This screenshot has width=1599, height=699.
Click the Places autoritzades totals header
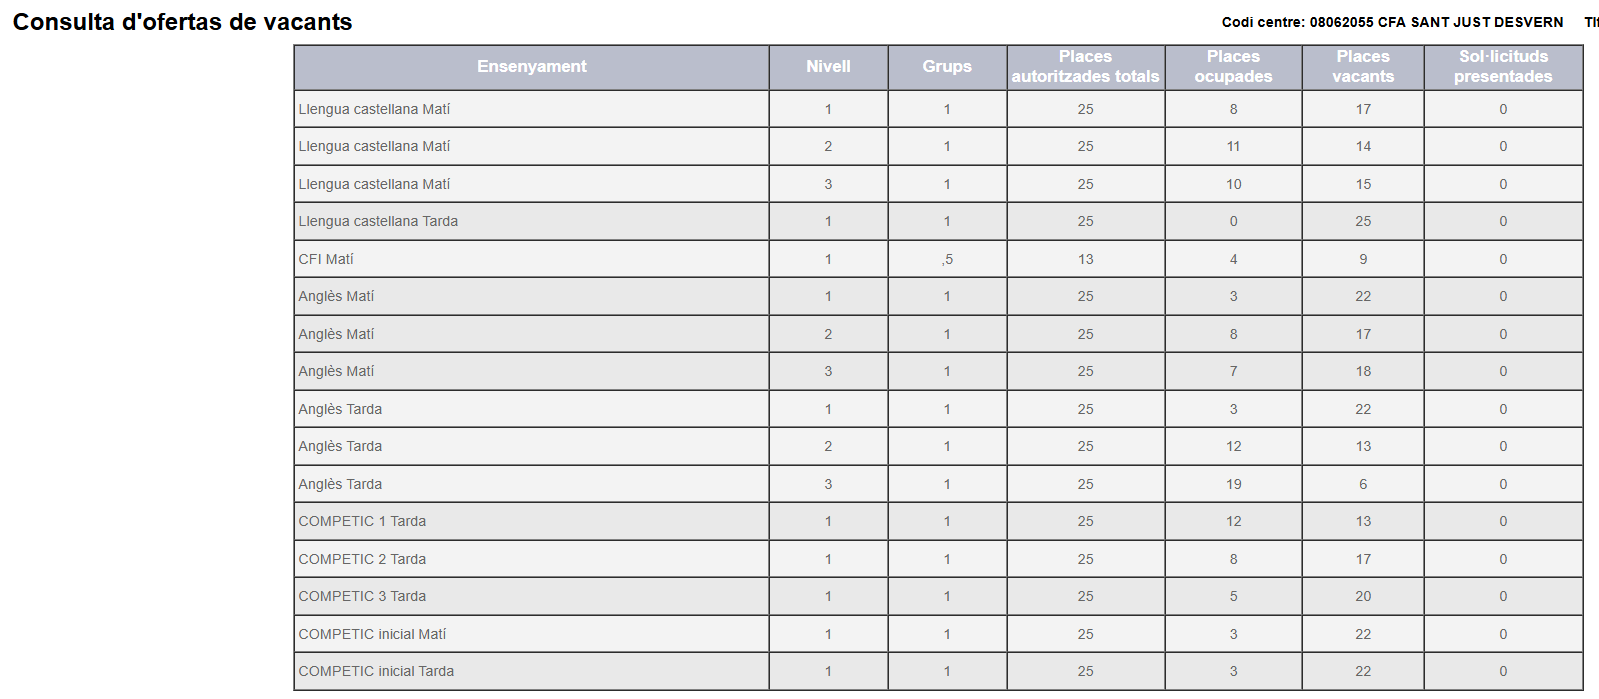pos(1085,67)
